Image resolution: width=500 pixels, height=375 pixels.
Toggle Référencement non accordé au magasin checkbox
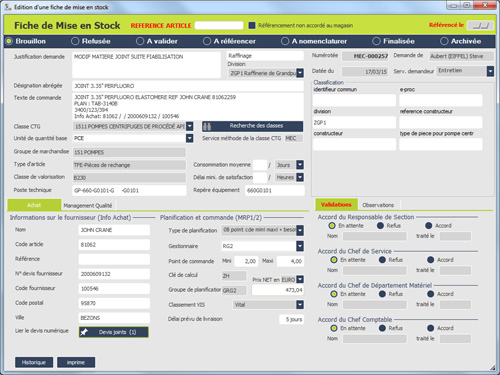[252, 25]
